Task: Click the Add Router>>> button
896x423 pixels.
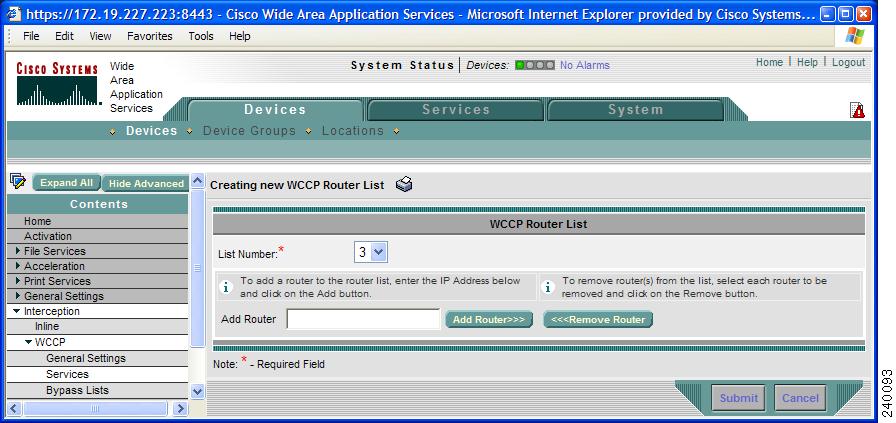Action: pos(489,320)
